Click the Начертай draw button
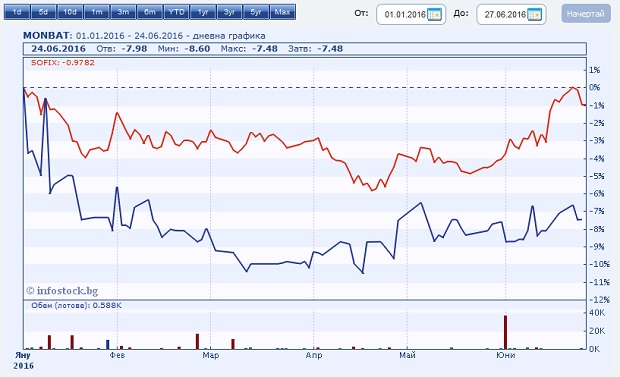The height and width of the screenshot is (377, 620). (586, 14)
